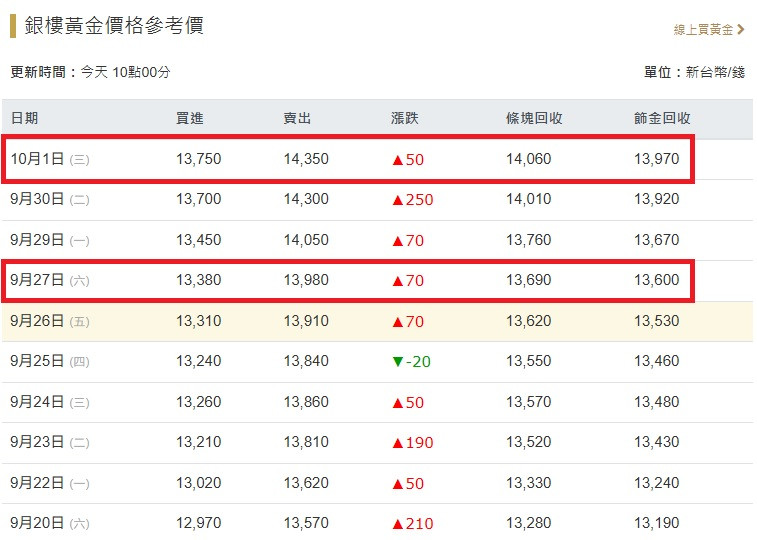Select the 條塊回收 column header
The image size is (757, 540).
coord(534,118)
